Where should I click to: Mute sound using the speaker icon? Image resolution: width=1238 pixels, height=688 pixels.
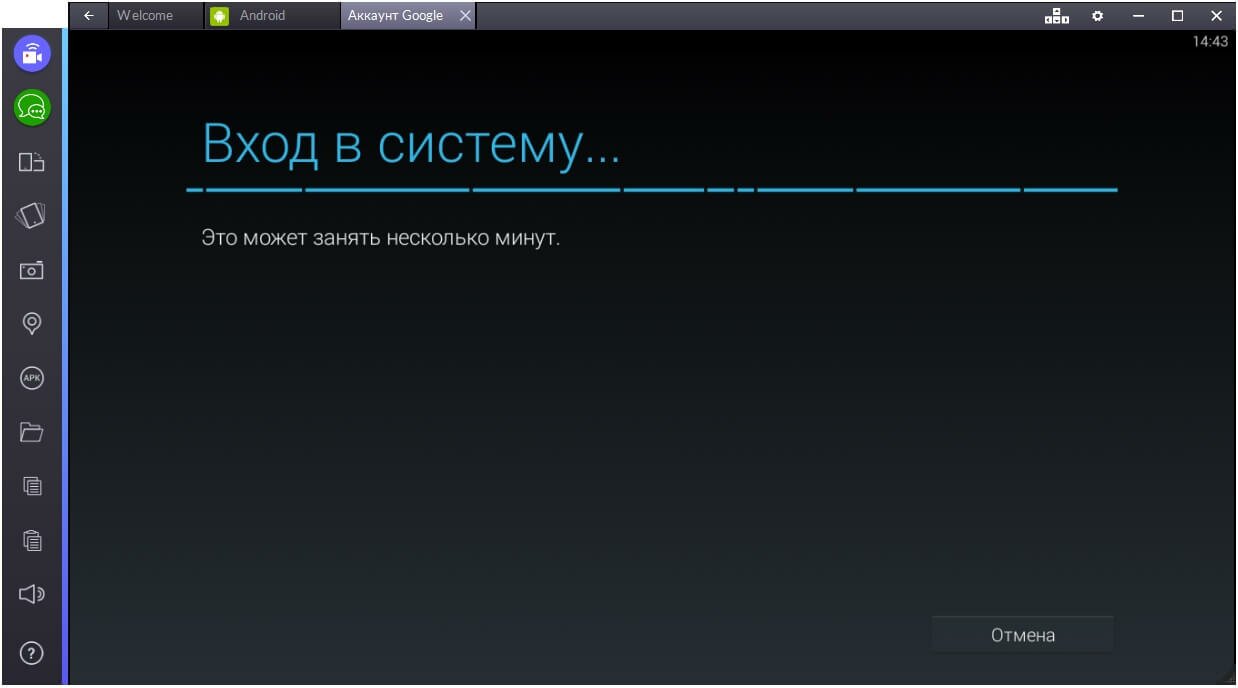click(x=32, y=594)
